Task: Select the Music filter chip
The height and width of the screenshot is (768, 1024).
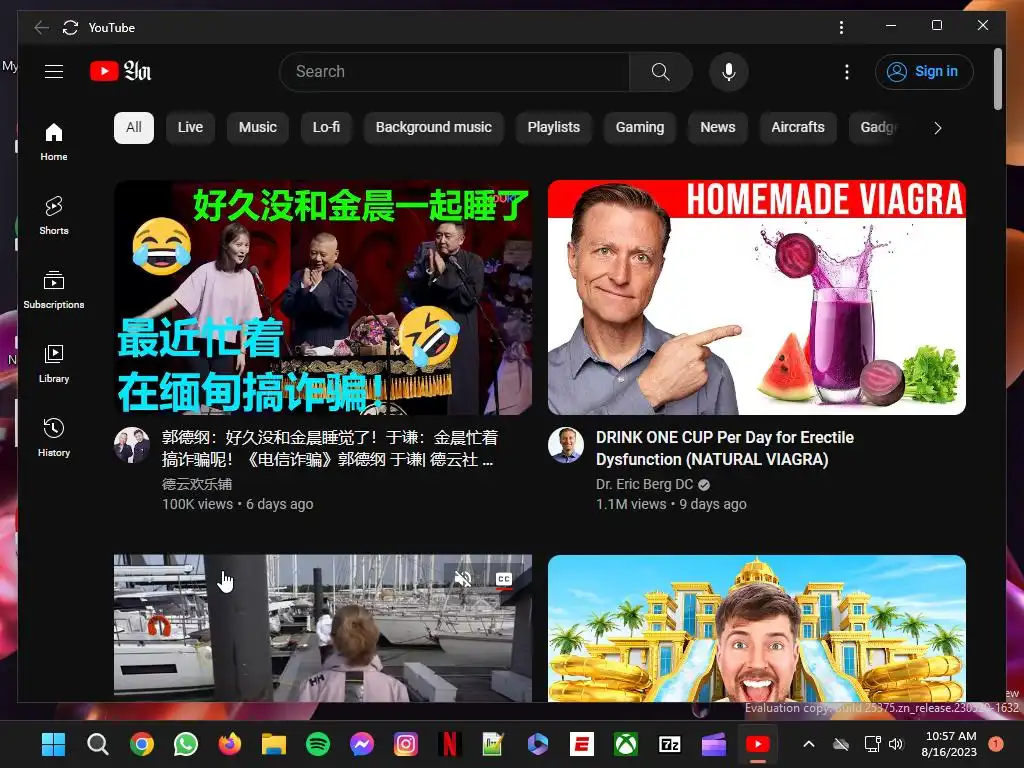Action: (x=258, y=127)
